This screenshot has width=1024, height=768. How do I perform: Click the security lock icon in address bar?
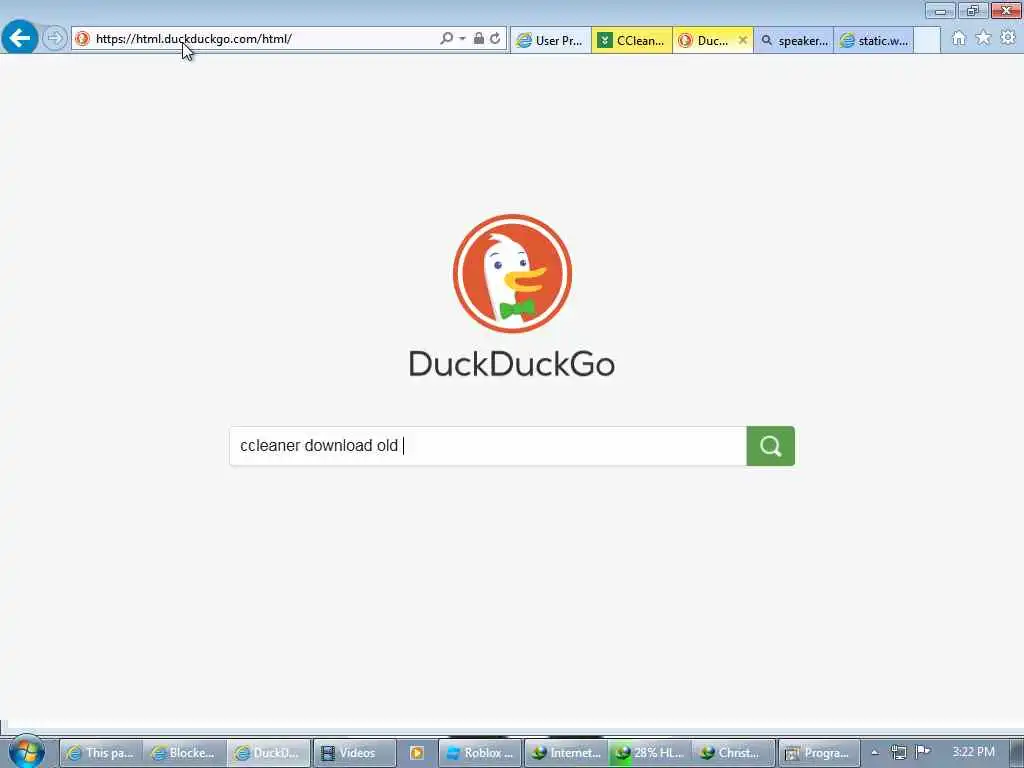coord(479,39)
